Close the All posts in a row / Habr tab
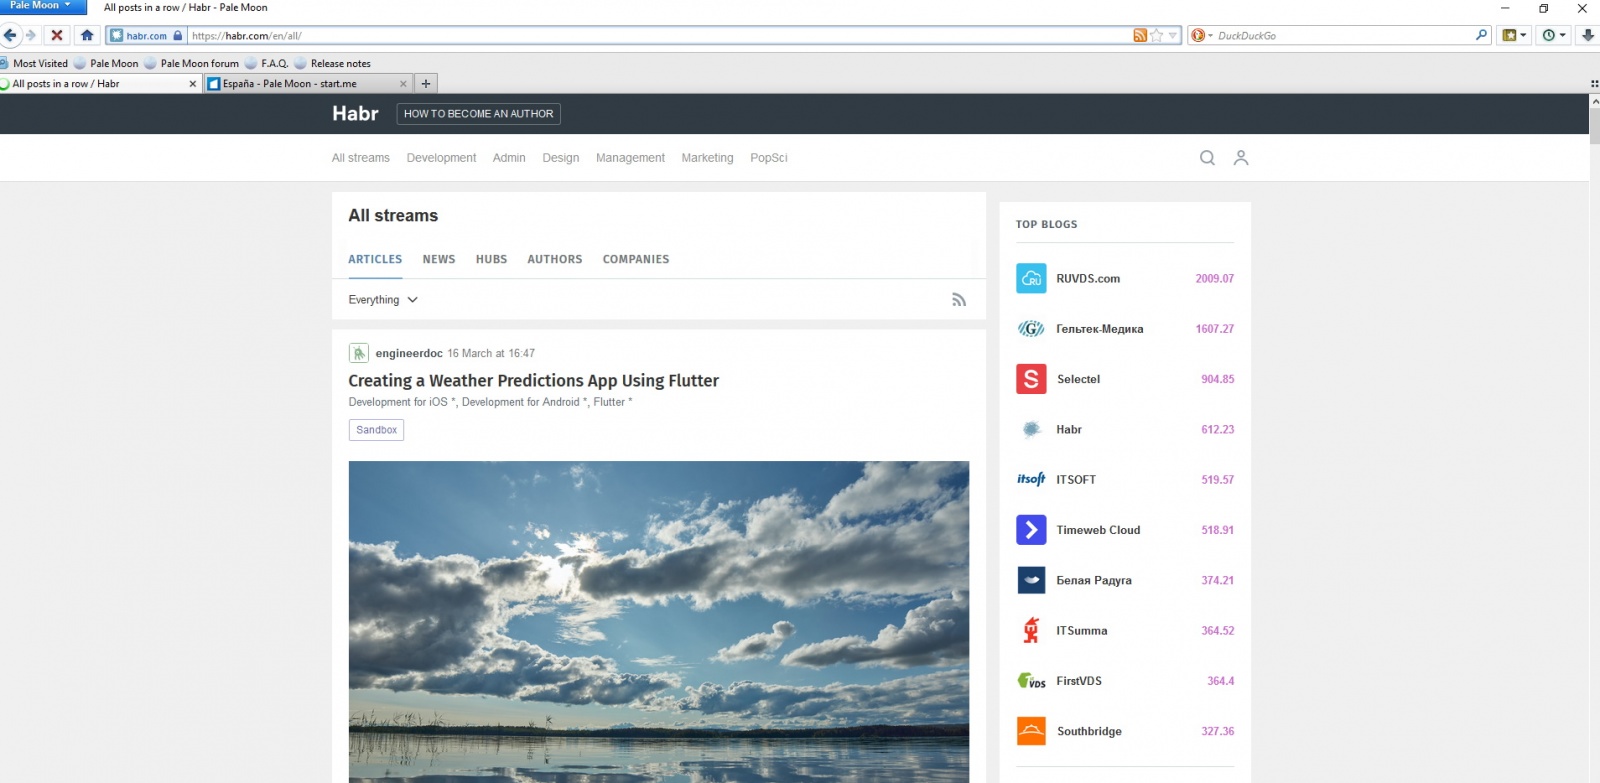Screen dimensions: 1600x783 (193, 84)
